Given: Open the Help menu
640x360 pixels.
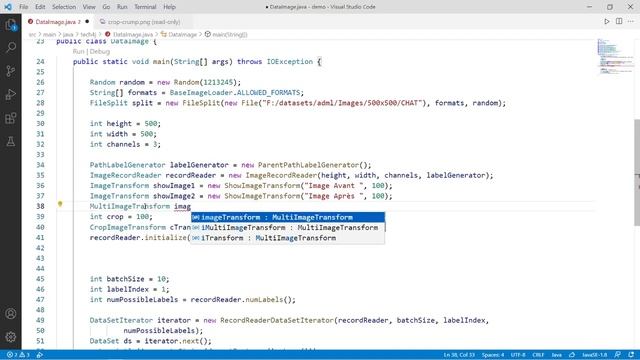Looking at the screenshot, I should pos(169,7).
